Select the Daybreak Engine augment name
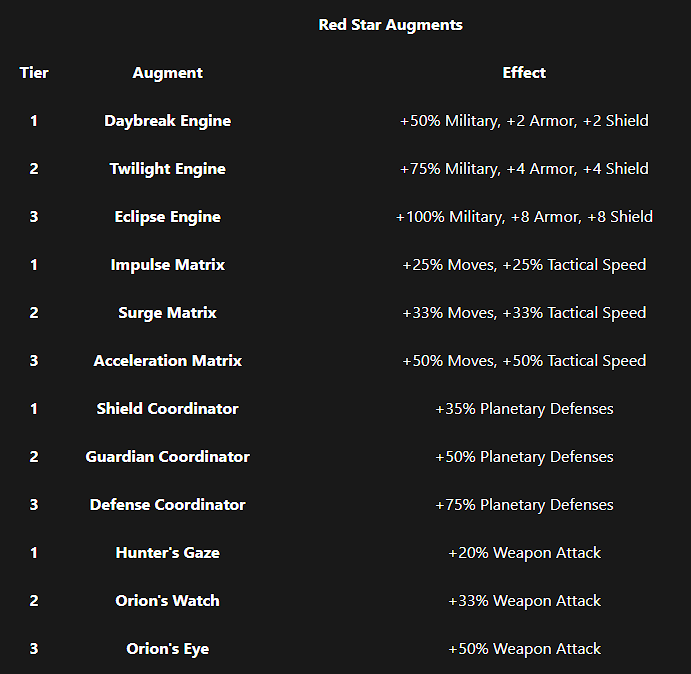Viewport: 691px width, 674px height. (x=167, y=120)
